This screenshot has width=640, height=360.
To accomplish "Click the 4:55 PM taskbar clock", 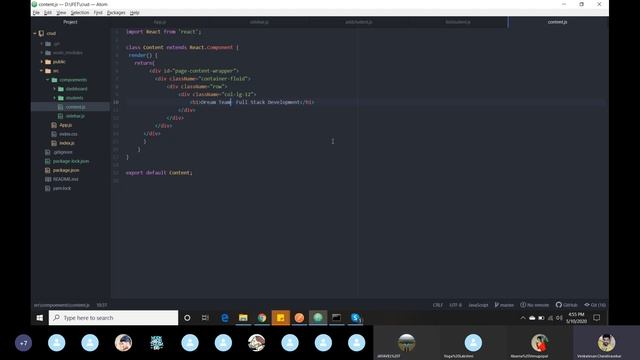I will (576, 318).
